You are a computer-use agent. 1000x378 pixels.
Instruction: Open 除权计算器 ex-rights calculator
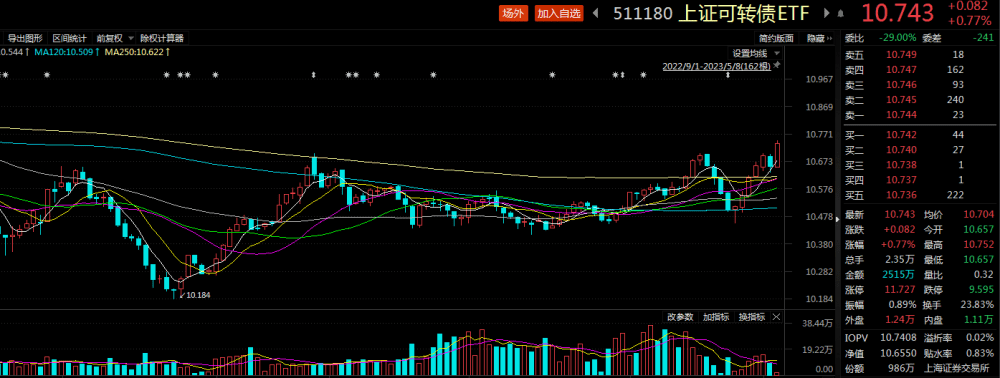(x=163, y=38)
